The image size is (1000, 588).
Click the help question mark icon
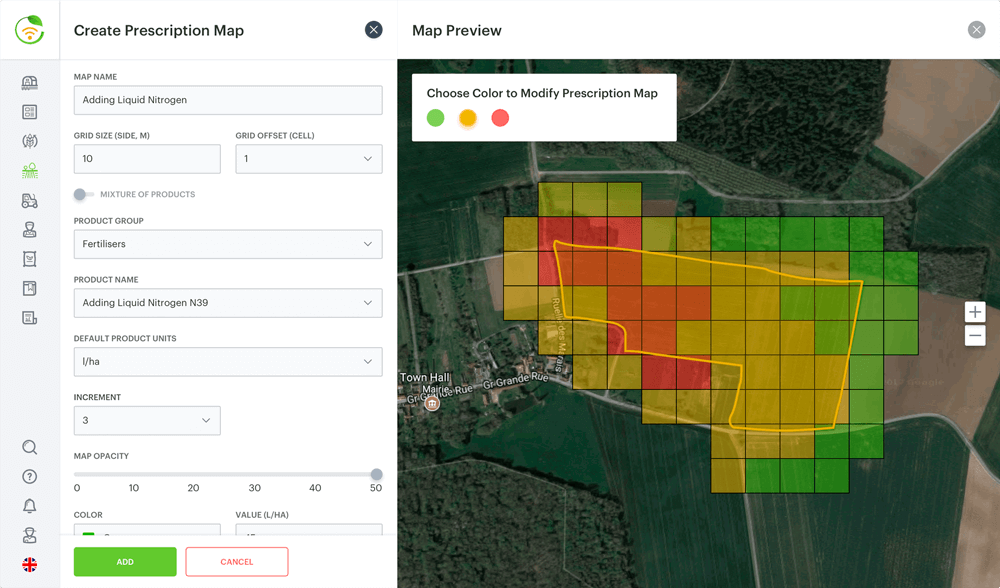30,477
